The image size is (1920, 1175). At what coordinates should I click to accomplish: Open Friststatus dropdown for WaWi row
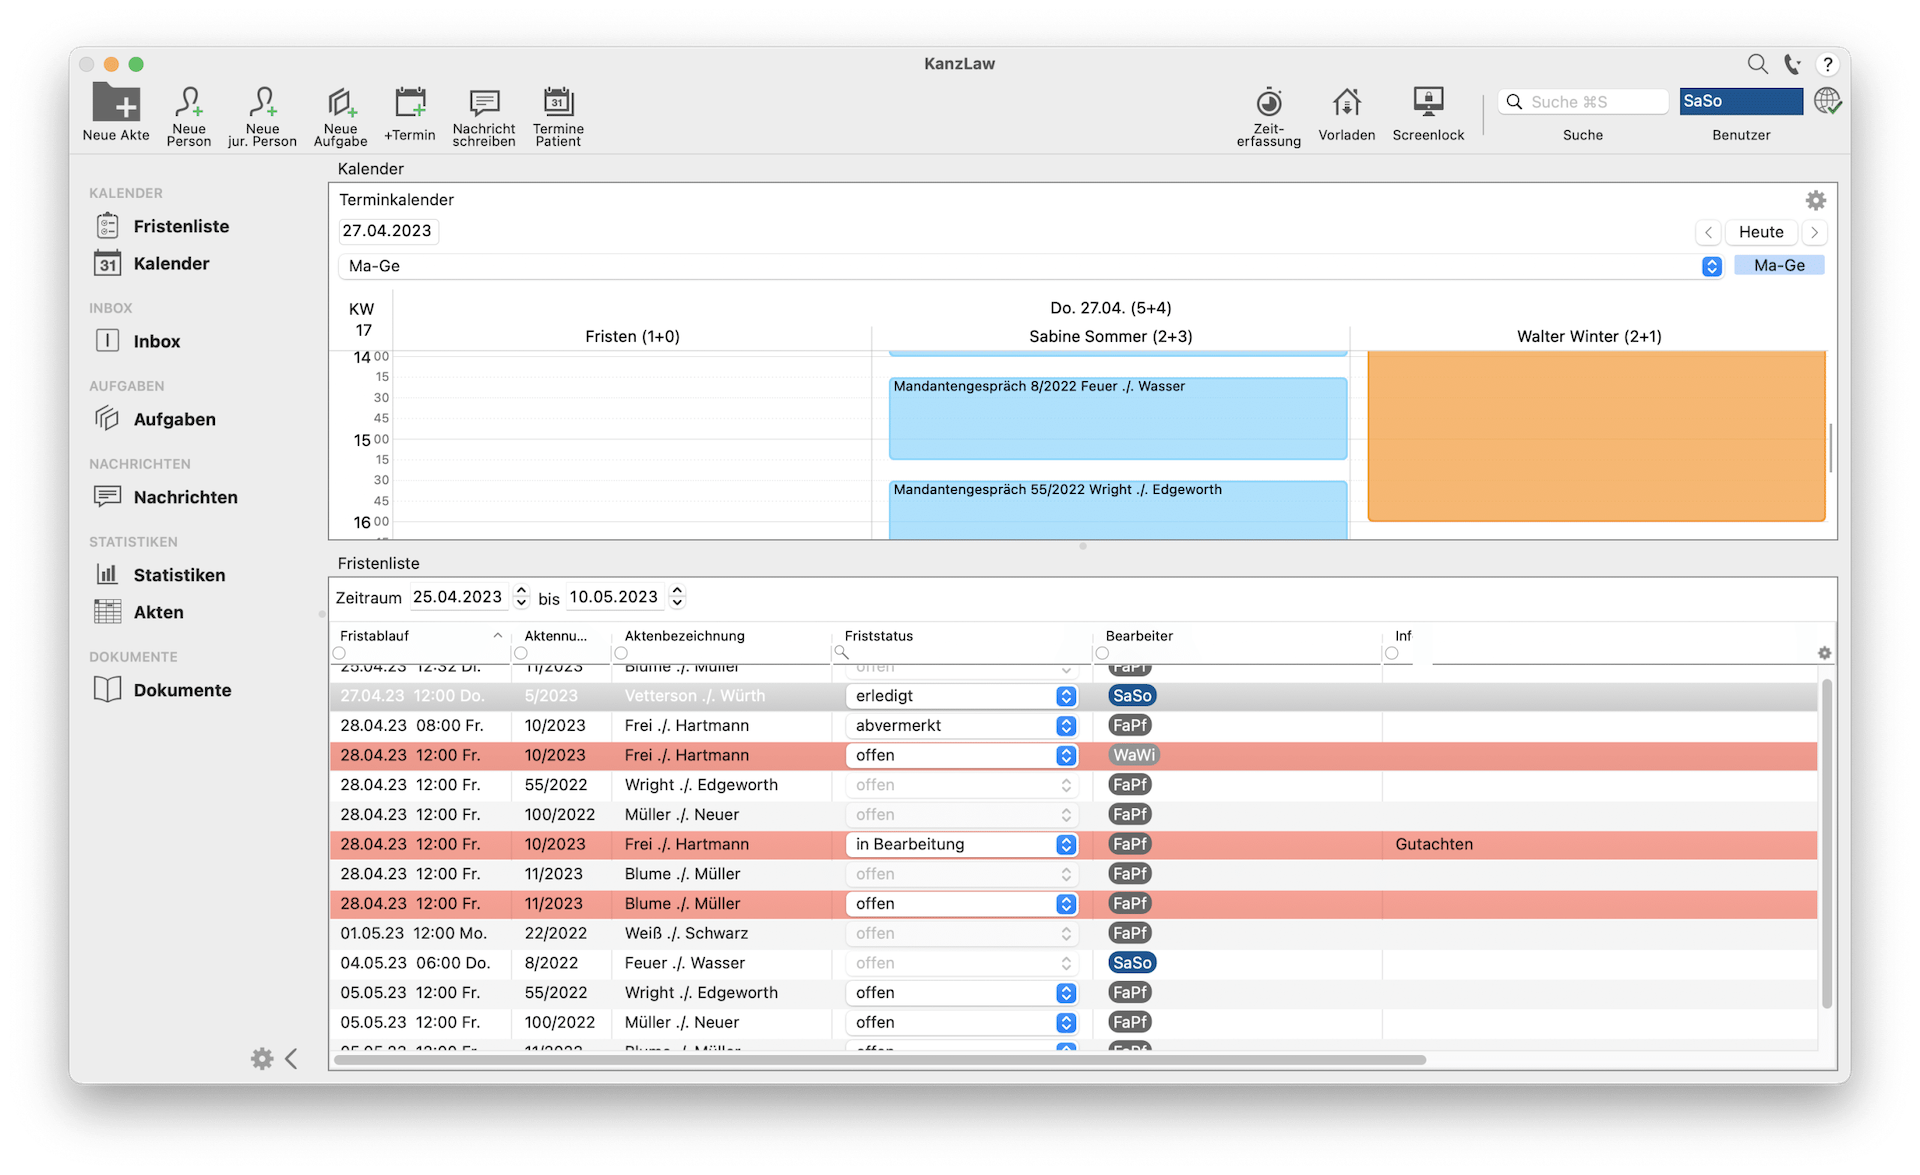[962, 756]
